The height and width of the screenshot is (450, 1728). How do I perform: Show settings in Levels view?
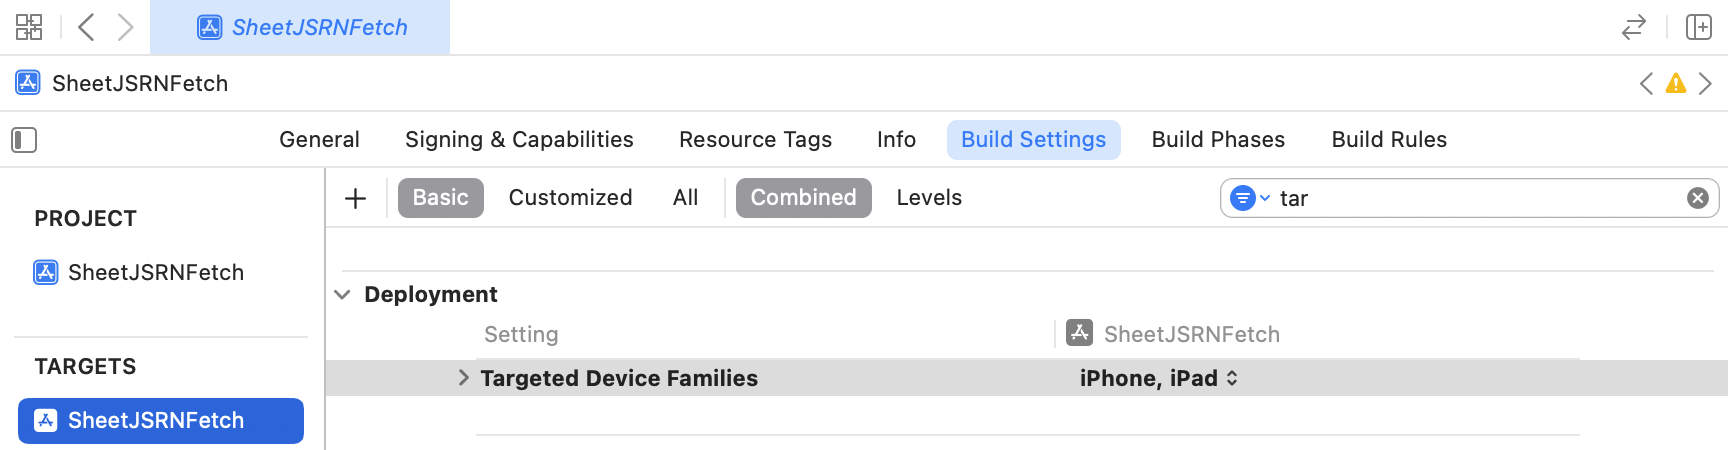pyautogui.click(x=929, y=198)
